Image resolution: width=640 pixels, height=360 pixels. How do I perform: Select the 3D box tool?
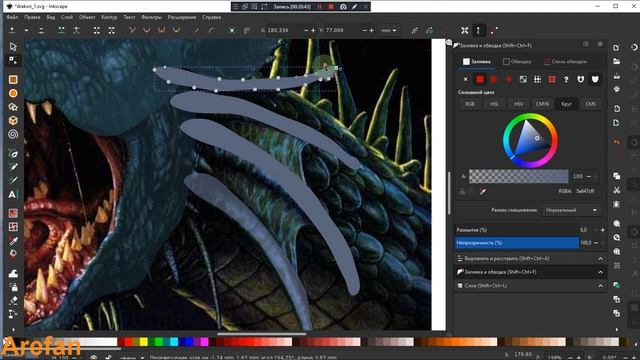click(13, 120)
